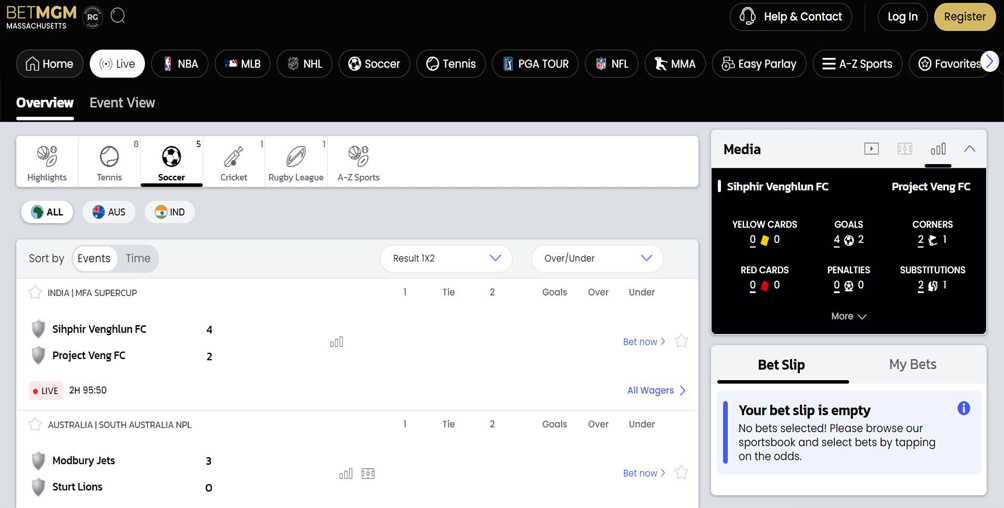Viewport: 1004px width, 508px height.
Task: Open stats icon for Modbury Jets match
Action: (346, 474)
